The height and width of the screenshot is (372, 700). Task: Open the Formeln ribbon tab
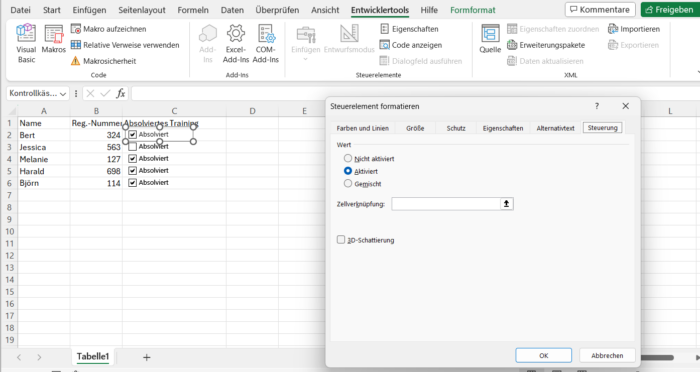(193, 10)
